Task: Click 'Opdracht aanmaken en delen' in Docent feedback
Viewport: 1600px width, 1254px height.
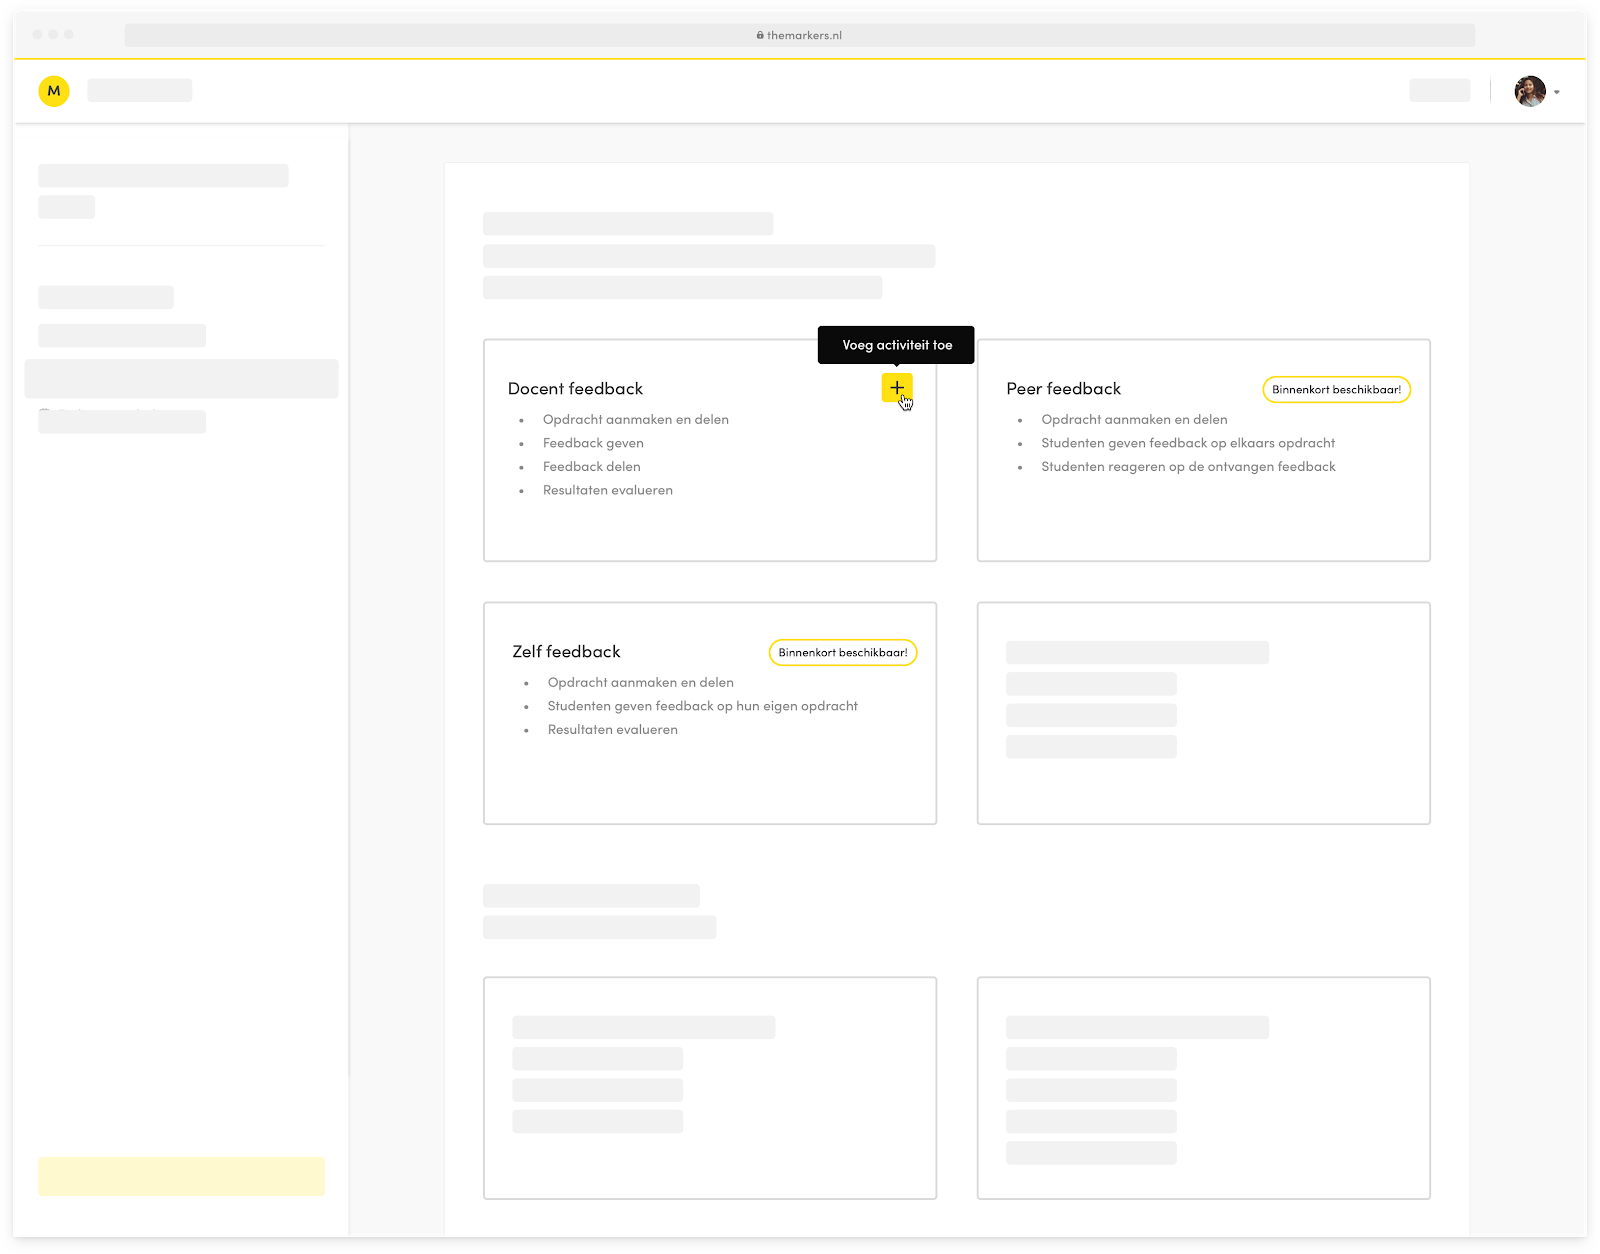Action: [x=636, y=420]
